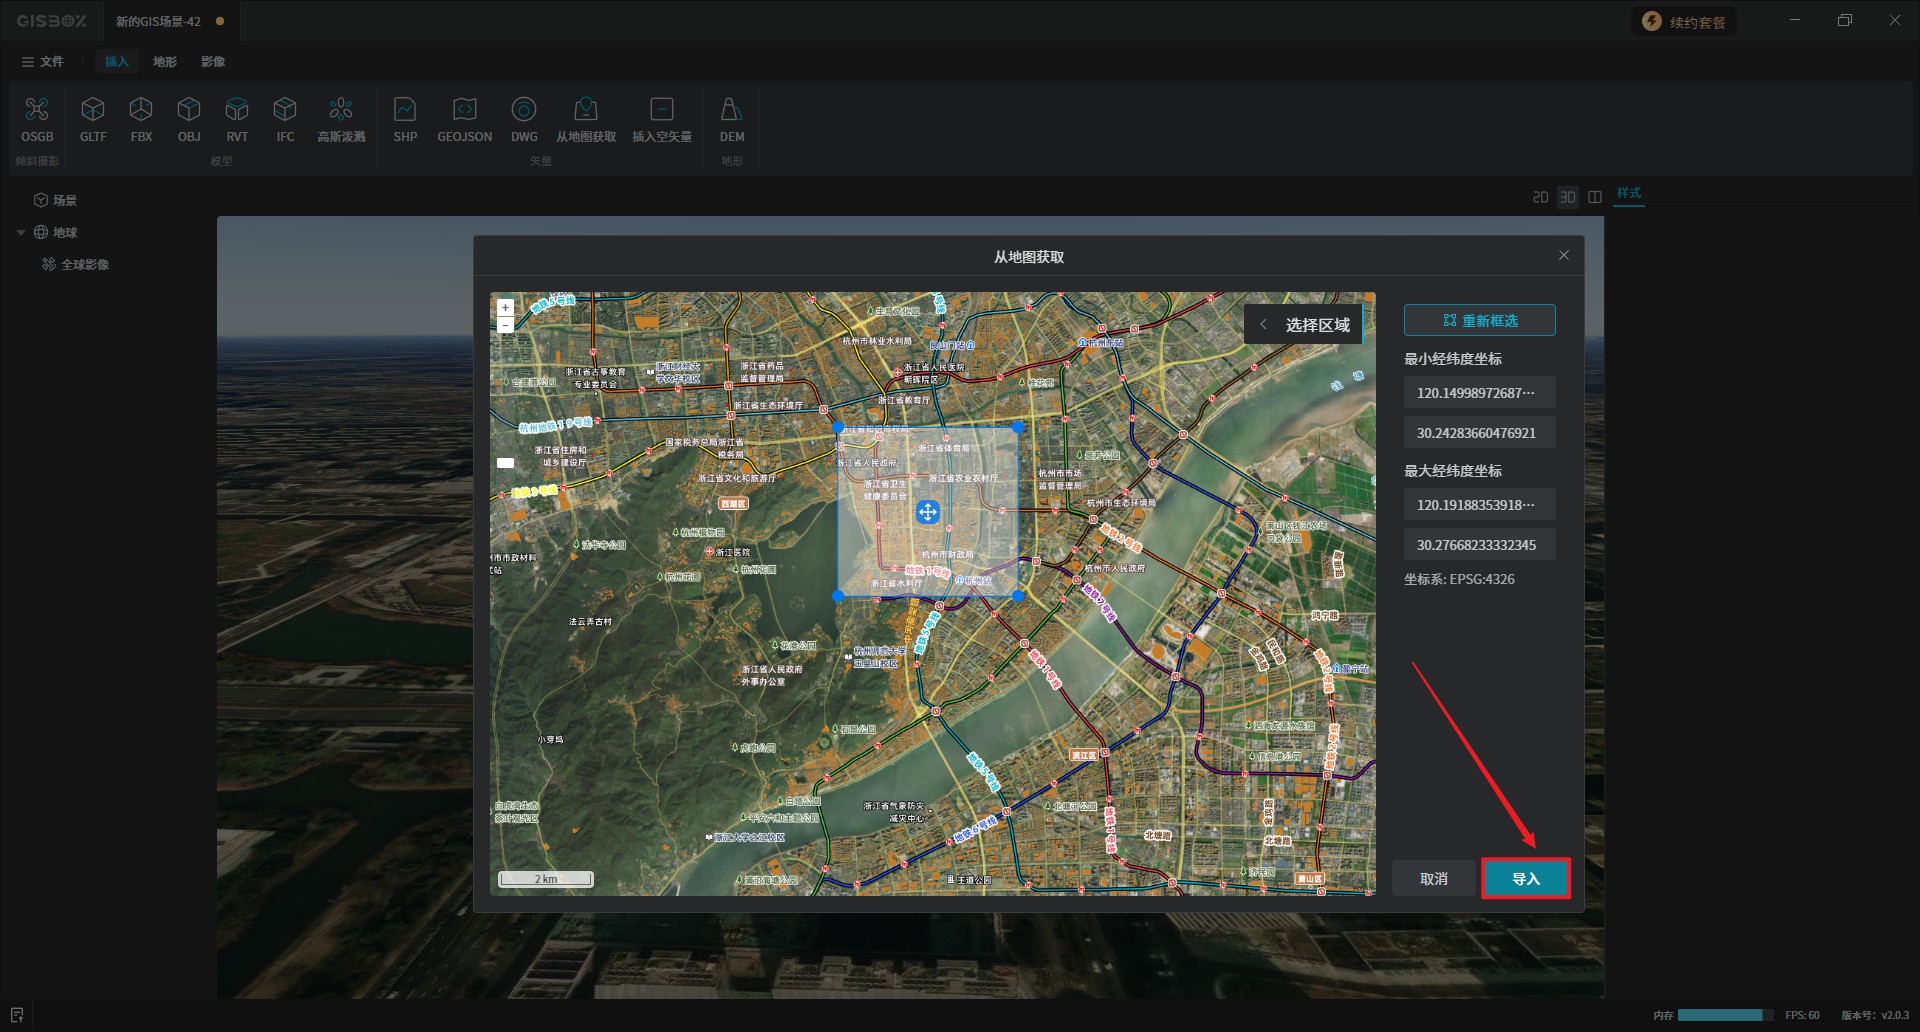Collapse the 地球 tree node
The image size is (1920, 1032).
coord(21,233)
